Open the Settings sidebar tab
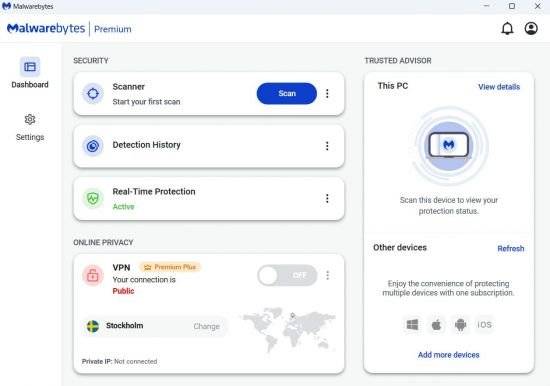This screenshot has width=550, height=386. (x=30, y=127)
